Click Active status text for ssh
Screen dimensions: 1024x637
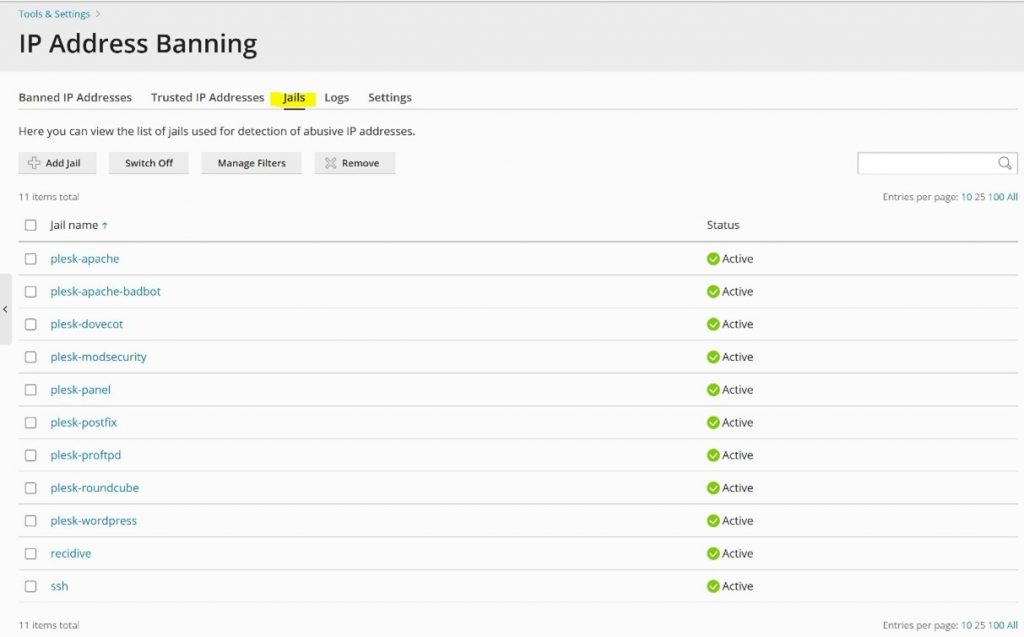tap(737, 586)
